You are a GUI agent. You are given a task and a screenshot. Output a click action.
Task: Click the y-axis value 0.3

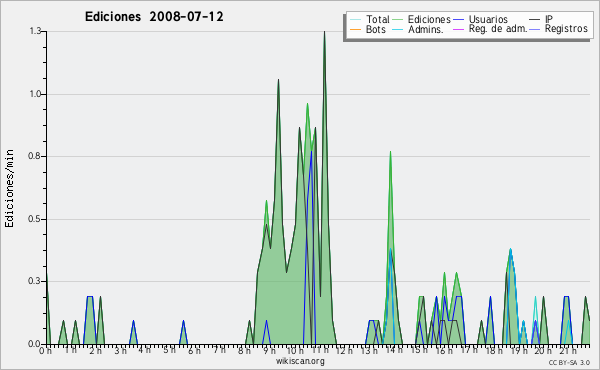tap(35, 282)
